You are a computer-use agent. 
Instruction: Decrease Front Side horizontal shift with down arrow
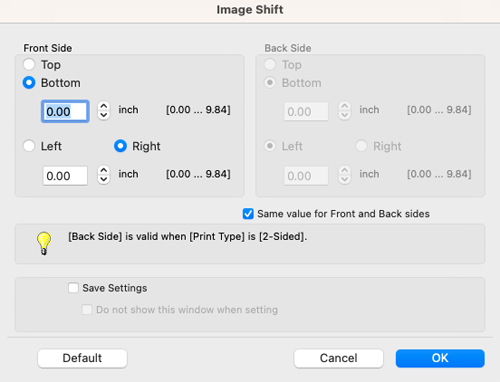coord(104,180)
